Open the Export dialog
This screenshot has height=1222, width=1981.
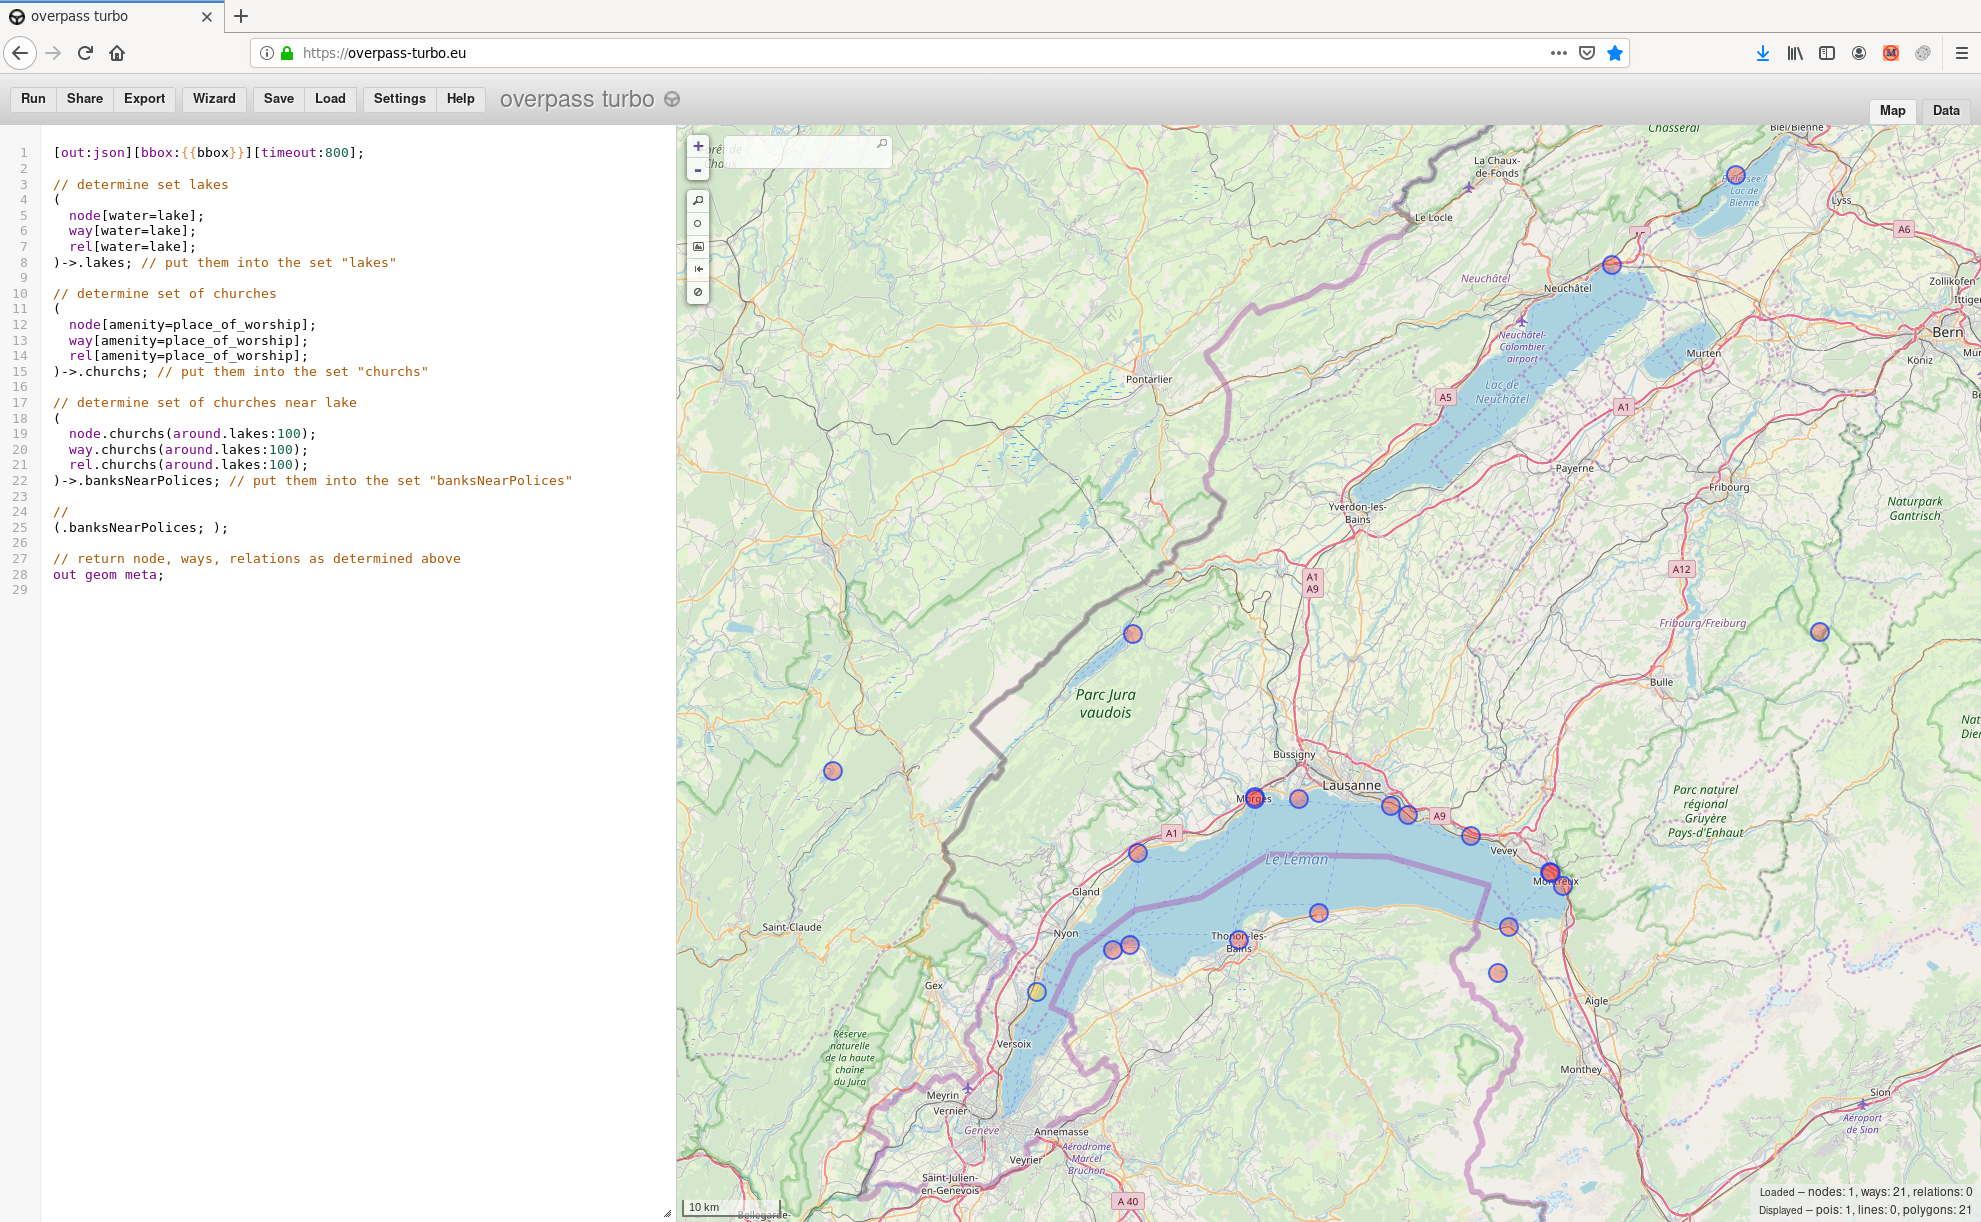[x=144, y=99]
